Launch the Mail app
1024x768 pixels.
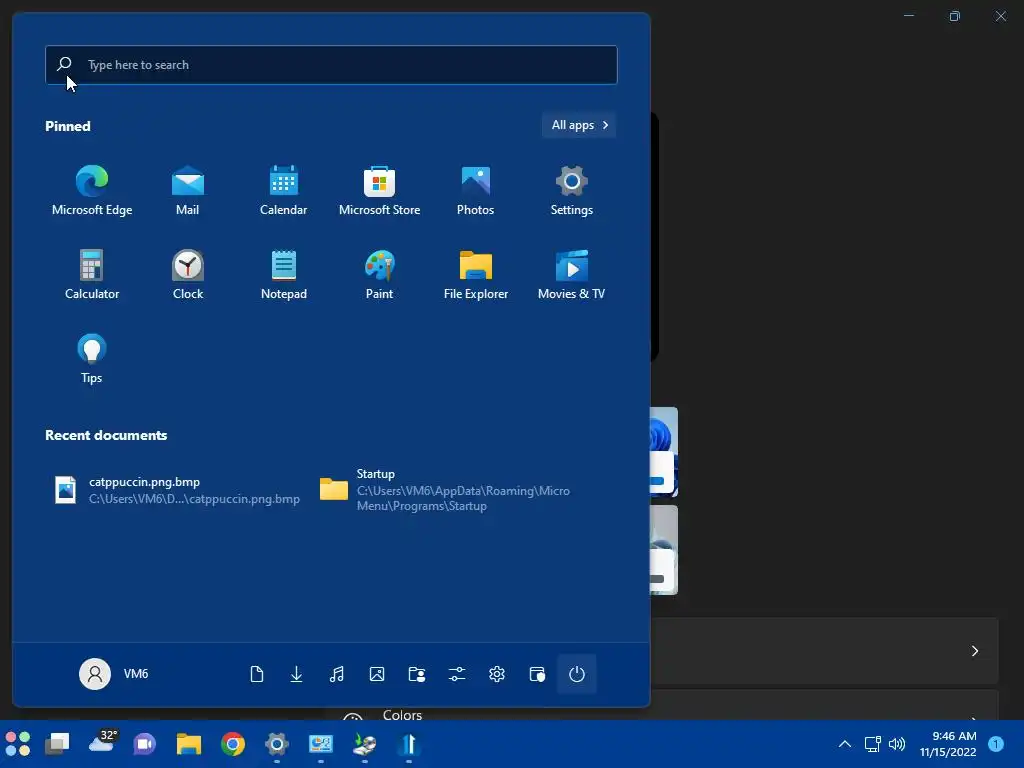click(x=187, y=190)
